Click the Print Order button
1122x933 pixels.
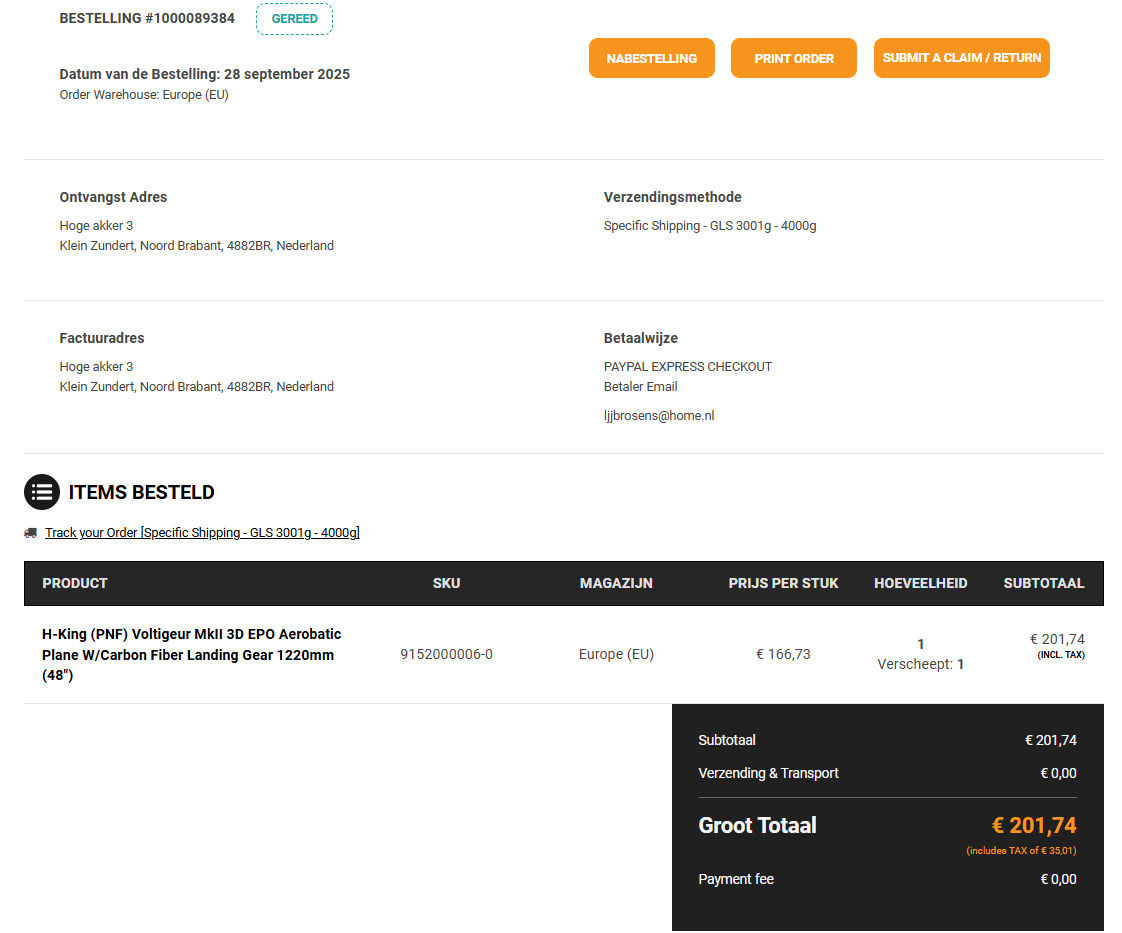[x=793, y=58]
